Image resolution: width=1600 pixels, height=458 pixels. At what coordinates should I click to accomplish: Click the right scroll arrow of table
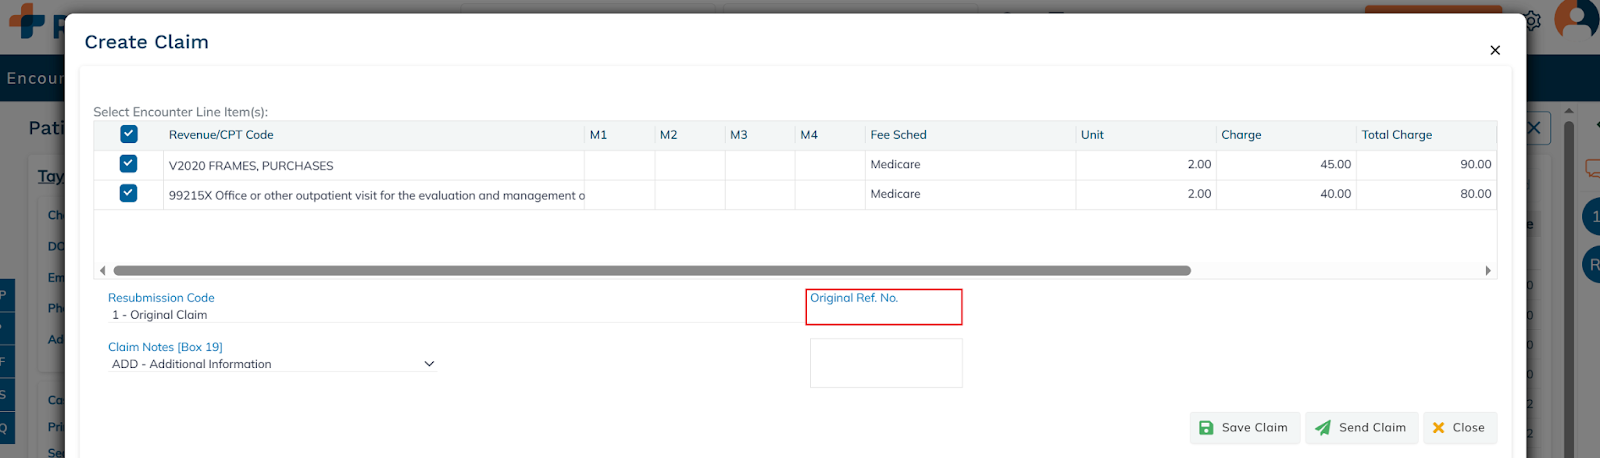point(1488,271)
